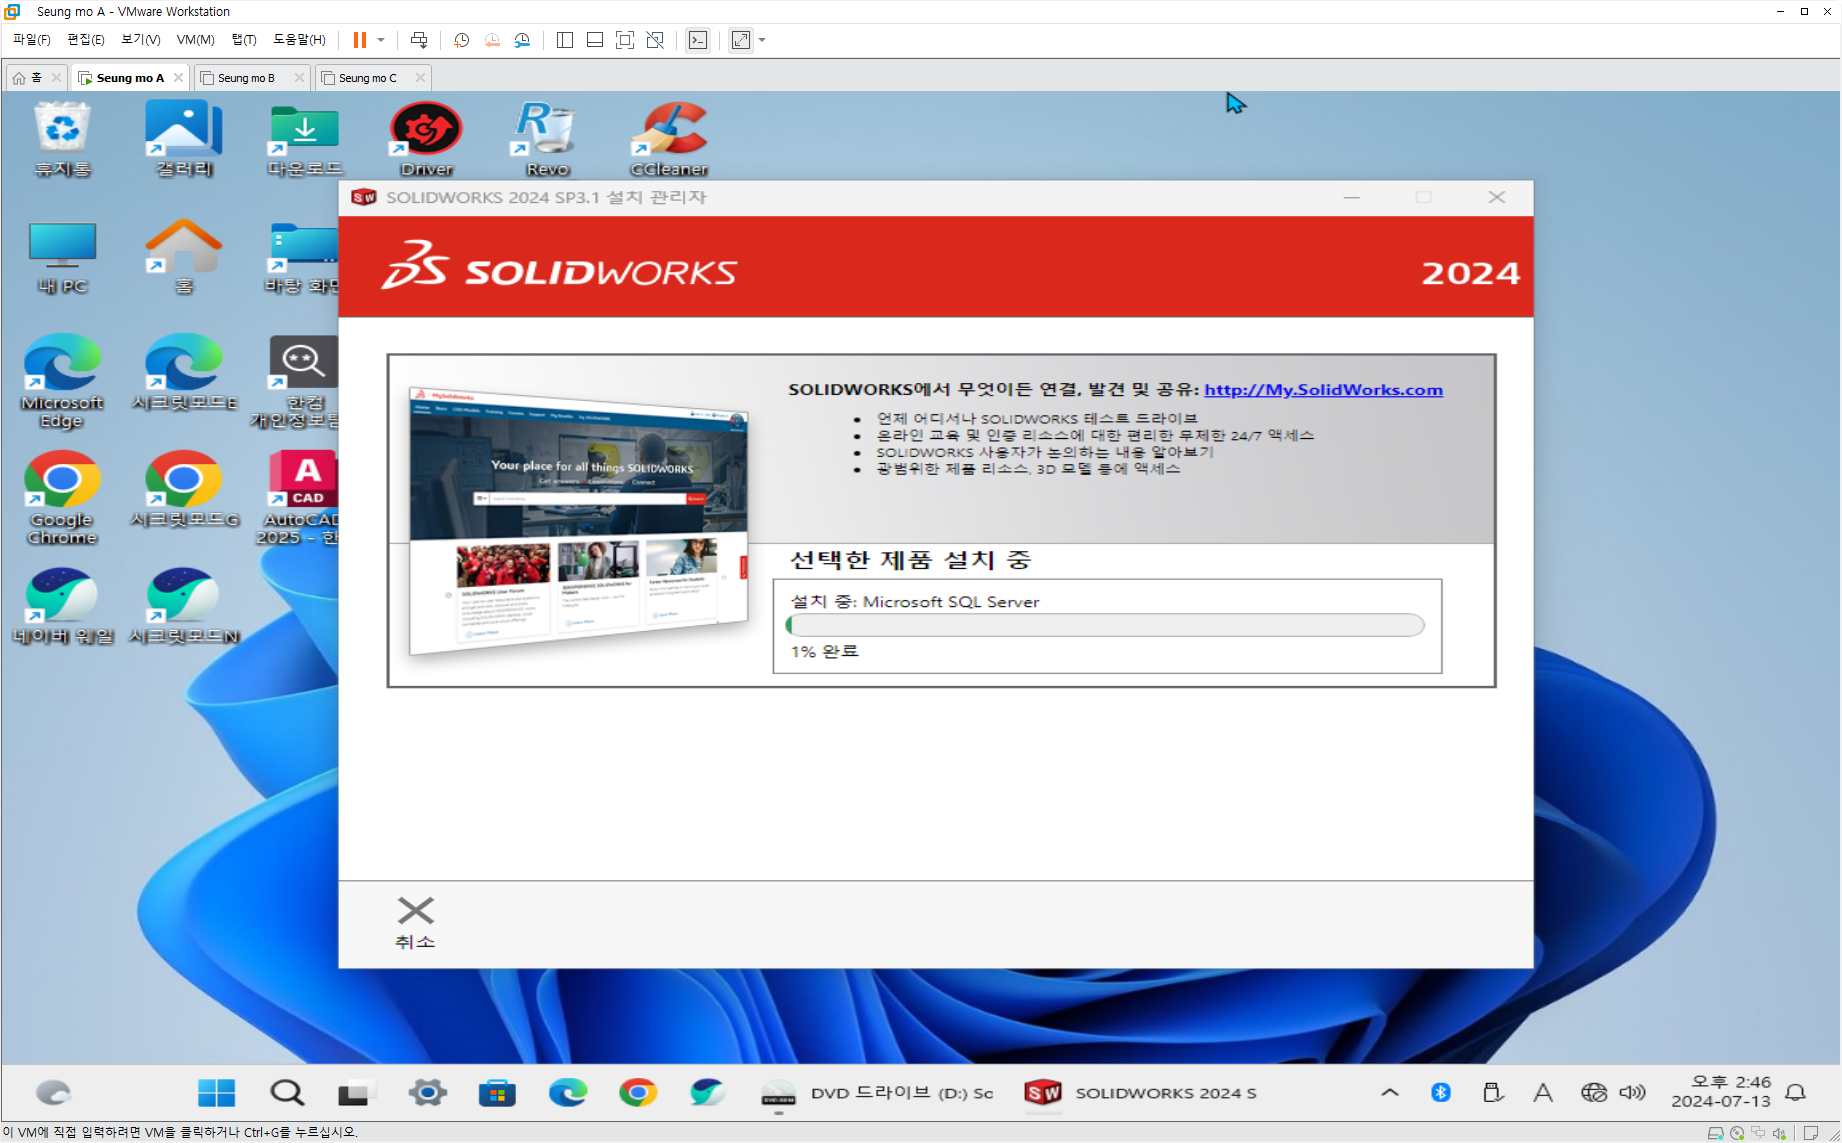This screenshot has height=1143, width=1842.
Task: Close Seung mo C tab
Action: coord(420,77)
